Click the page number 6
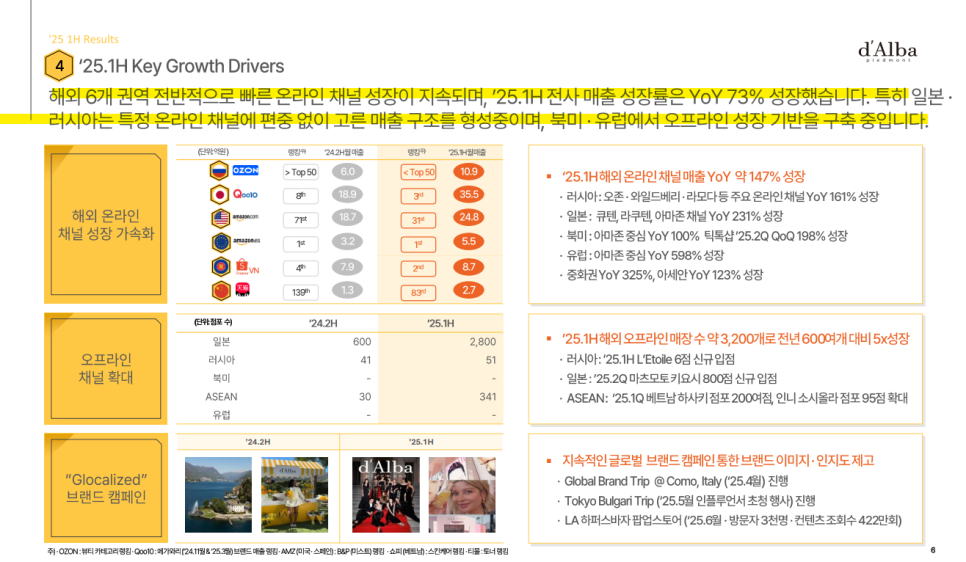 point(933,550)
